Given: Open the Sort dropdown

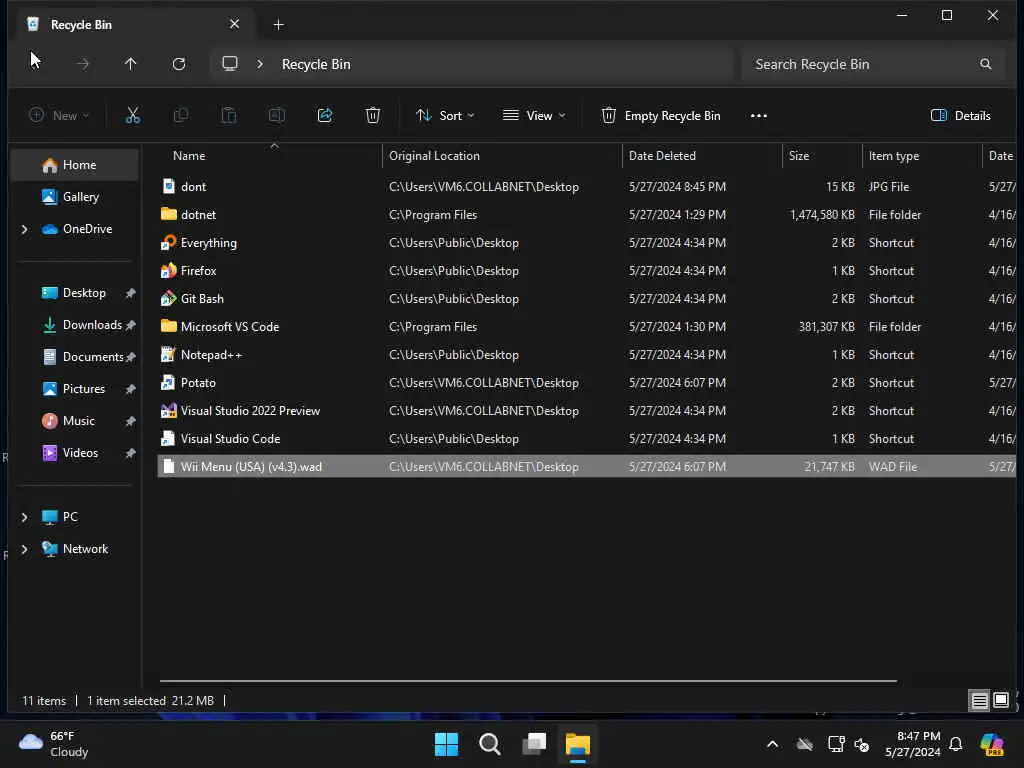Looking at the screenshot, I should (445, 116).
